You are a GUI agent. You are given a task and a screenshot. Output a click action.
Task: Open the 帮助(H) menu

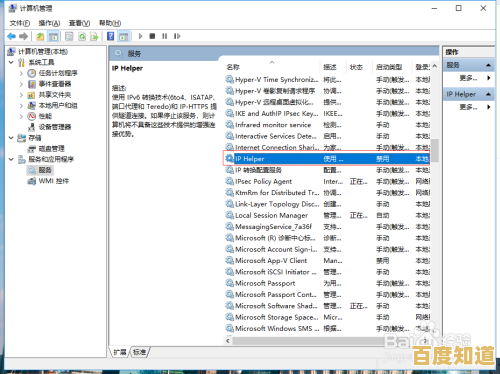(110, 23)
